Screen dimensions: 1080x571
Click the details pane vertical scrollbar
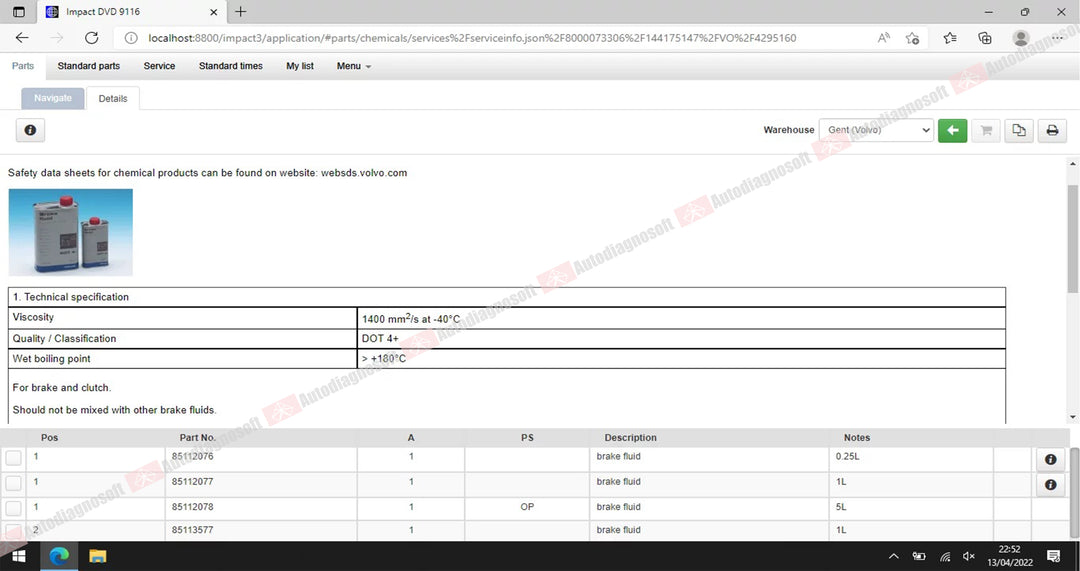(x=1072, y=238)
